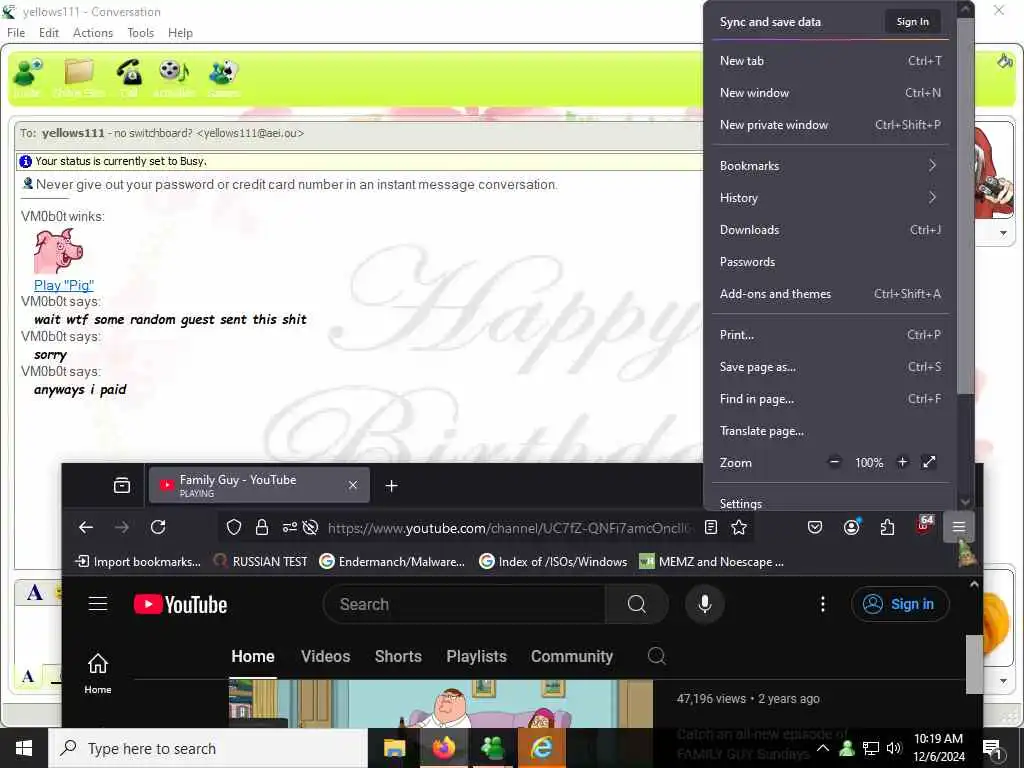
Task: Click the Call telephone icon
Action: pos(129,73)
